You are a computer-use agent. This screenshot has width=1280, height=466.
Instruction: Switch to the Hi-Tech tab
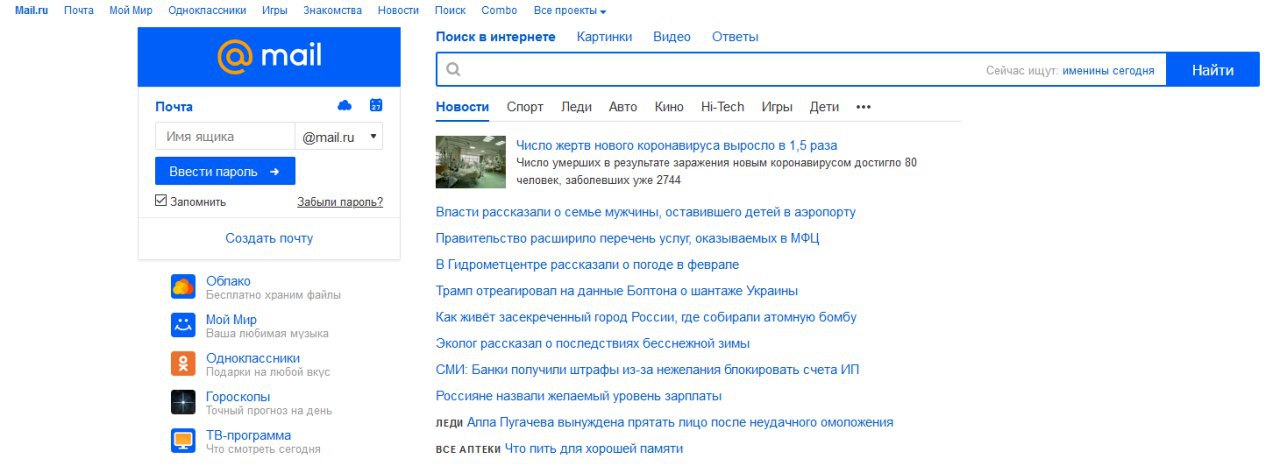722,107
